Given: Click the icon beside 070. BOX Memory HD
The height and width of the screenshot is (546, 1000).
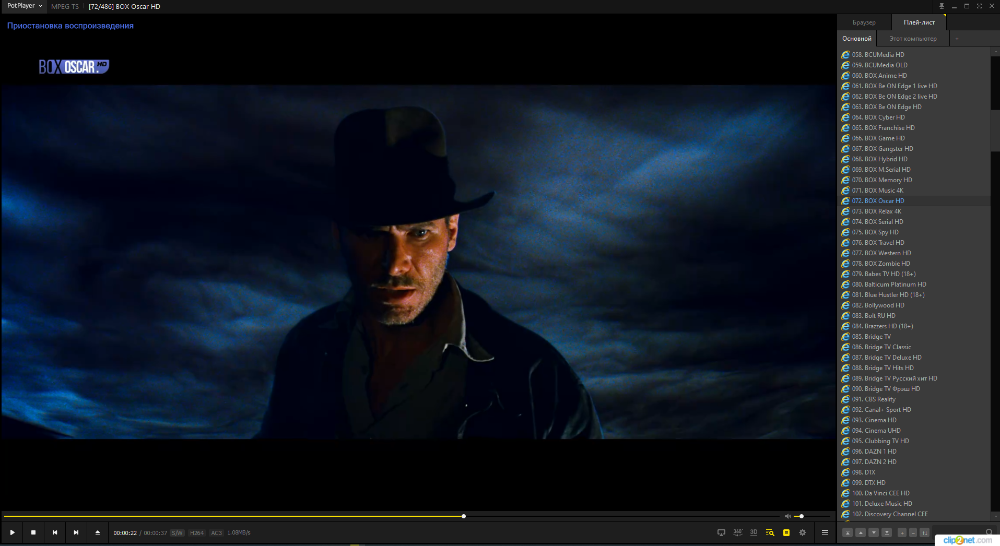Looking at the screenshot, I should 845,180.
